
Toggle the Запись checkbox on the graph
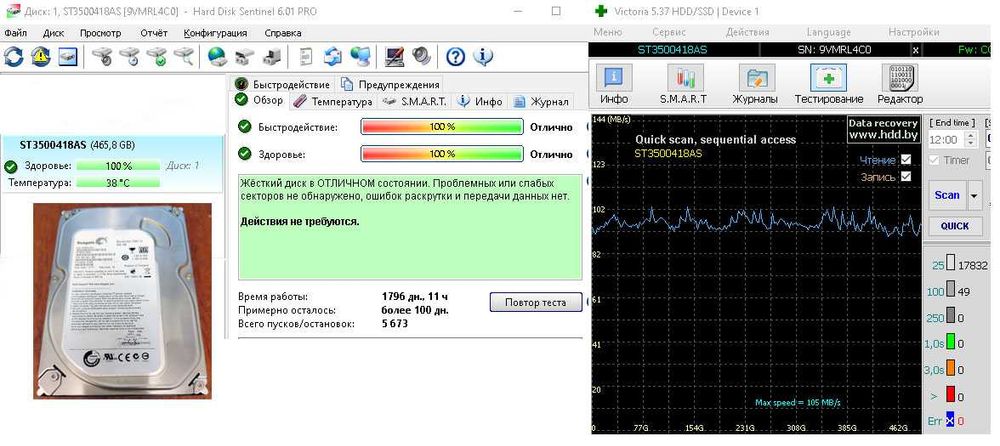coord(905,177)
